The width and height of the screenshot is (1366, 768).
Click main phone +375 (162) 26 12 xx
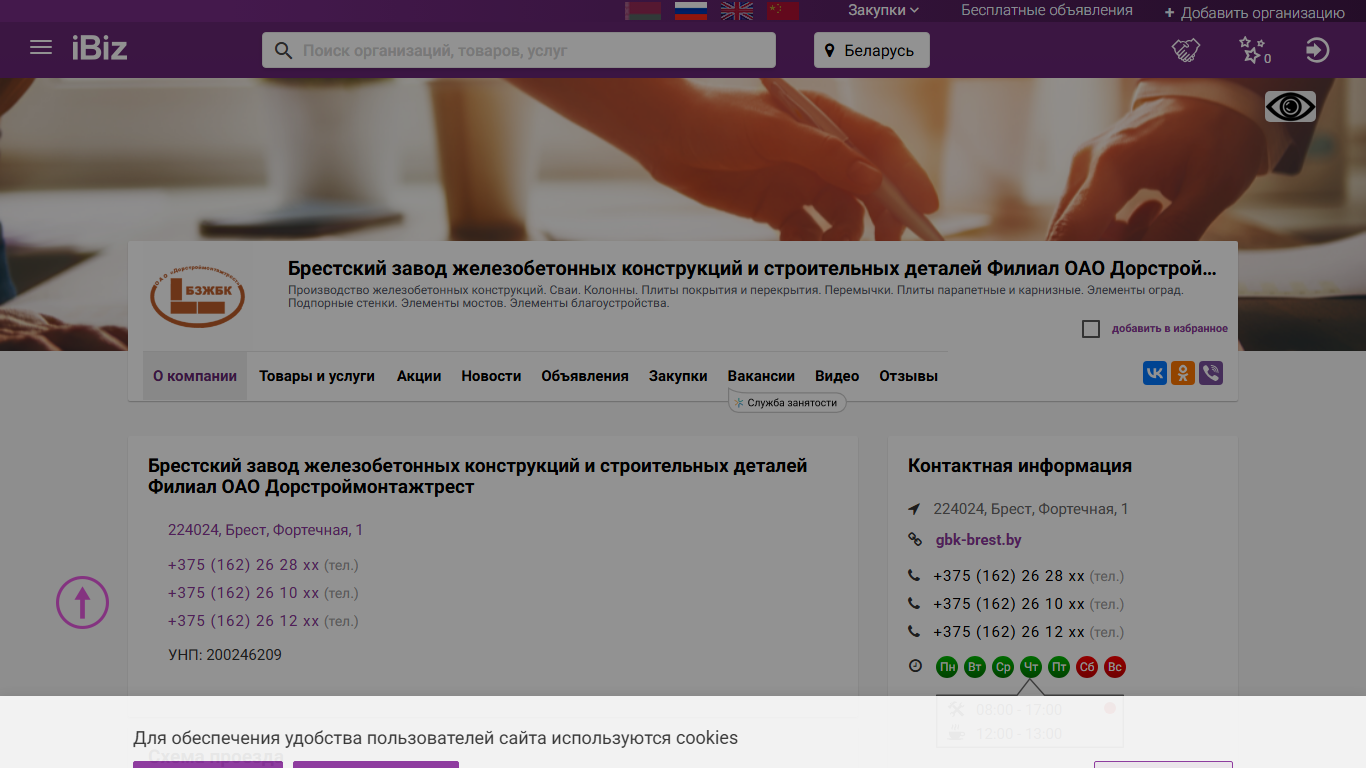[244, 621]
